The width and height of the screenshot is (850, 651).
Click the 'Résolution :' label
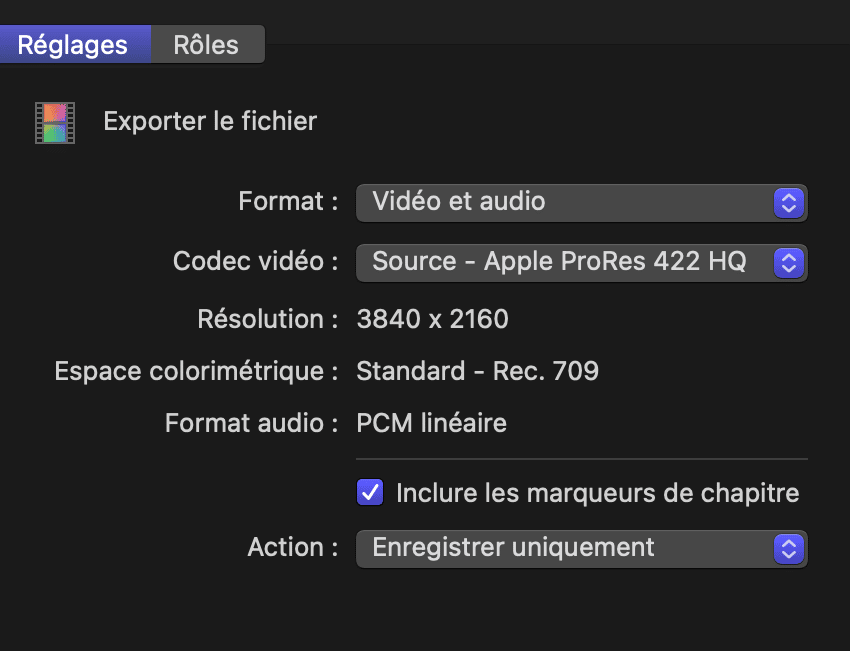[268, 319]
